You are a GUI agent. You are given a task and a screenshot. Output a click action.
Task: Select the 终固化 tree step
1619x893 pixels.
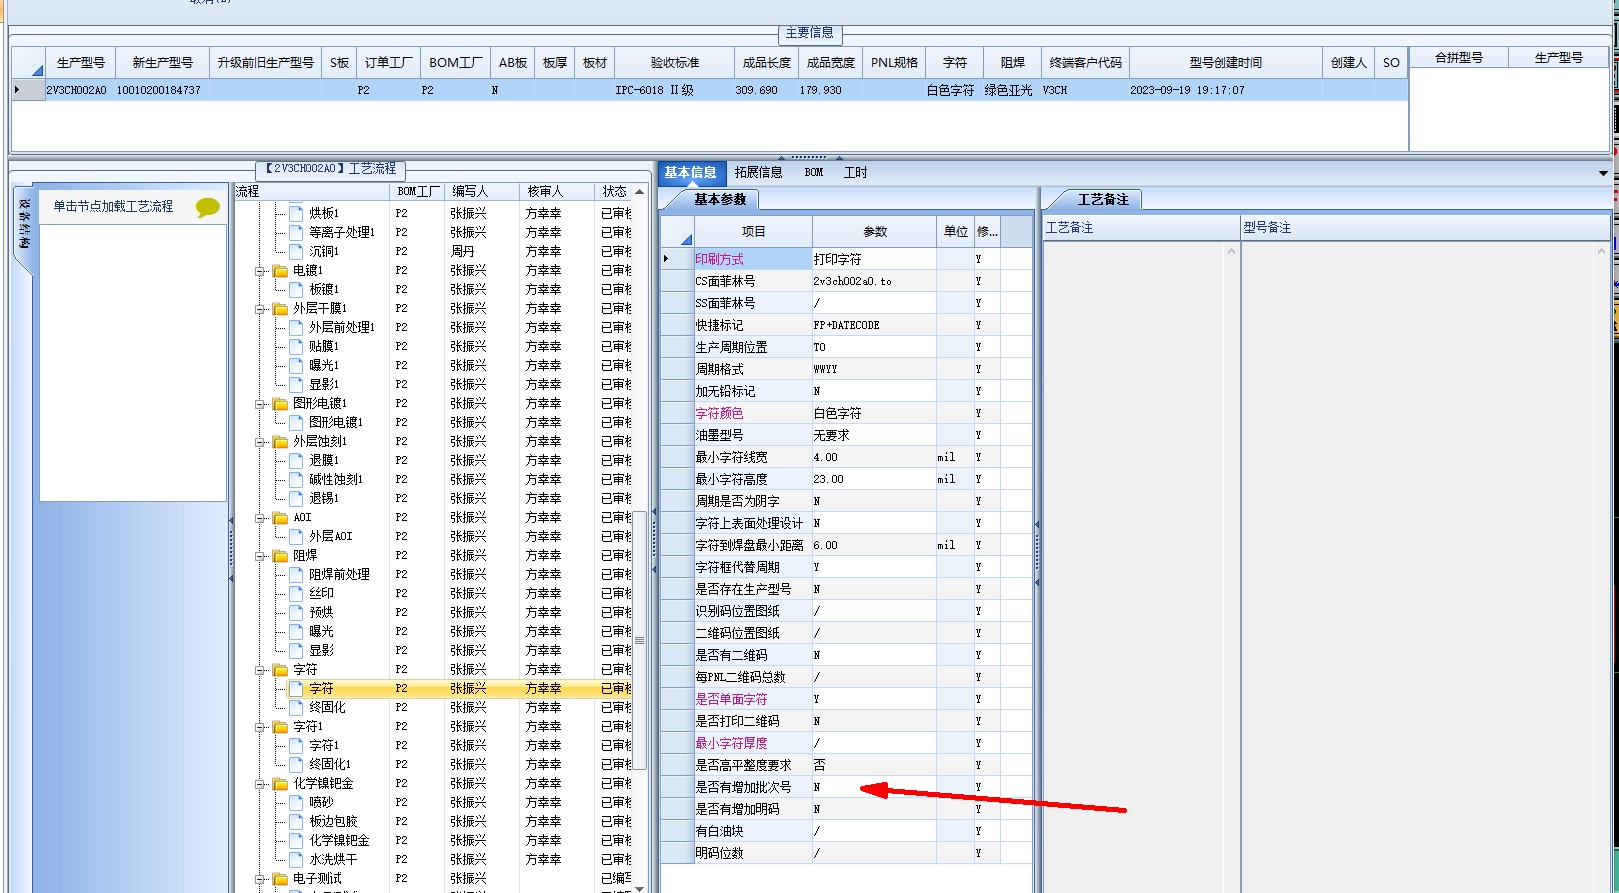coord(327,707)
